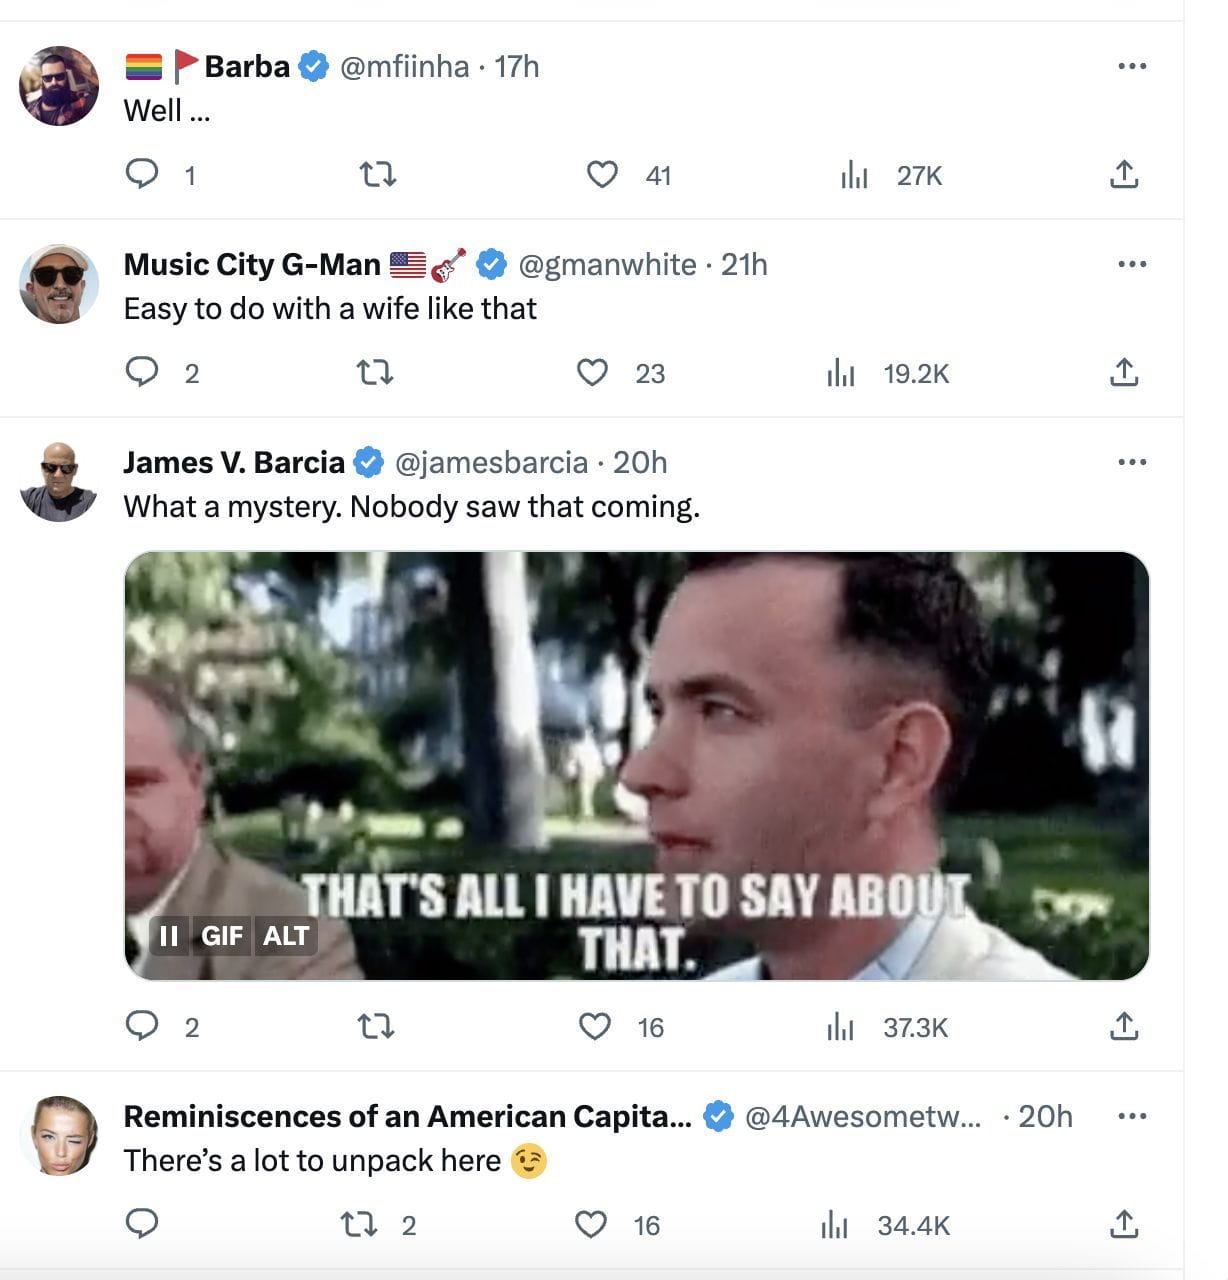Open more options for Barba's tweet
Image resolution: width=1228 pixels, height=1280 pixels.
[x=1131, y=66]
